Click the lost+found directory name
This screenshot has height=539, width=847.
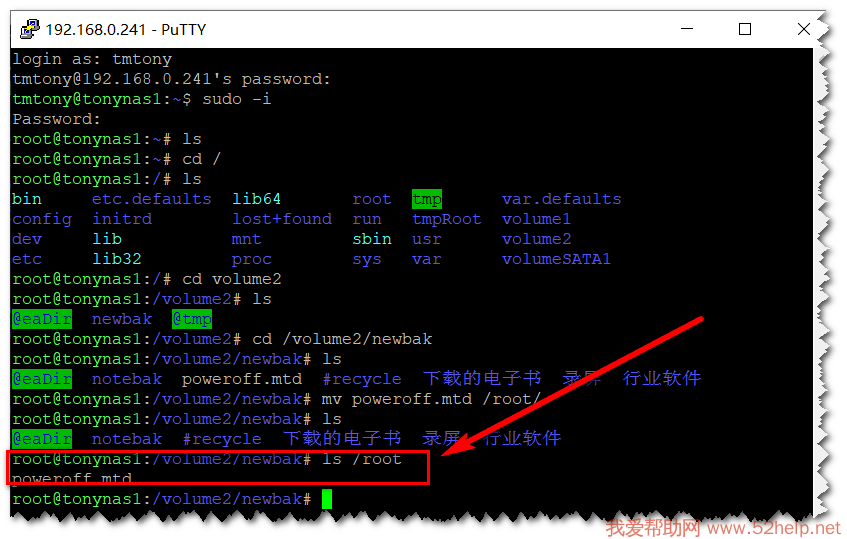click(282, 219)
